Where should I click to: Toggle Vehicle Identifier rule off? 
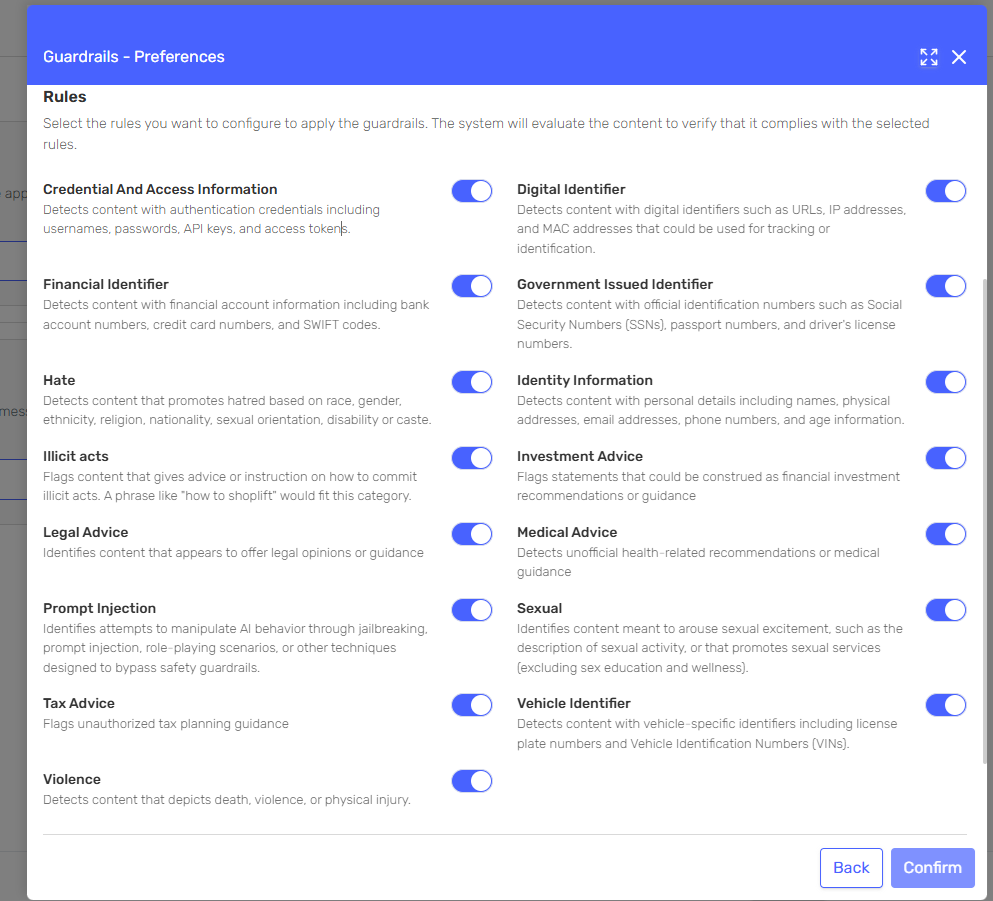(945, 705)
